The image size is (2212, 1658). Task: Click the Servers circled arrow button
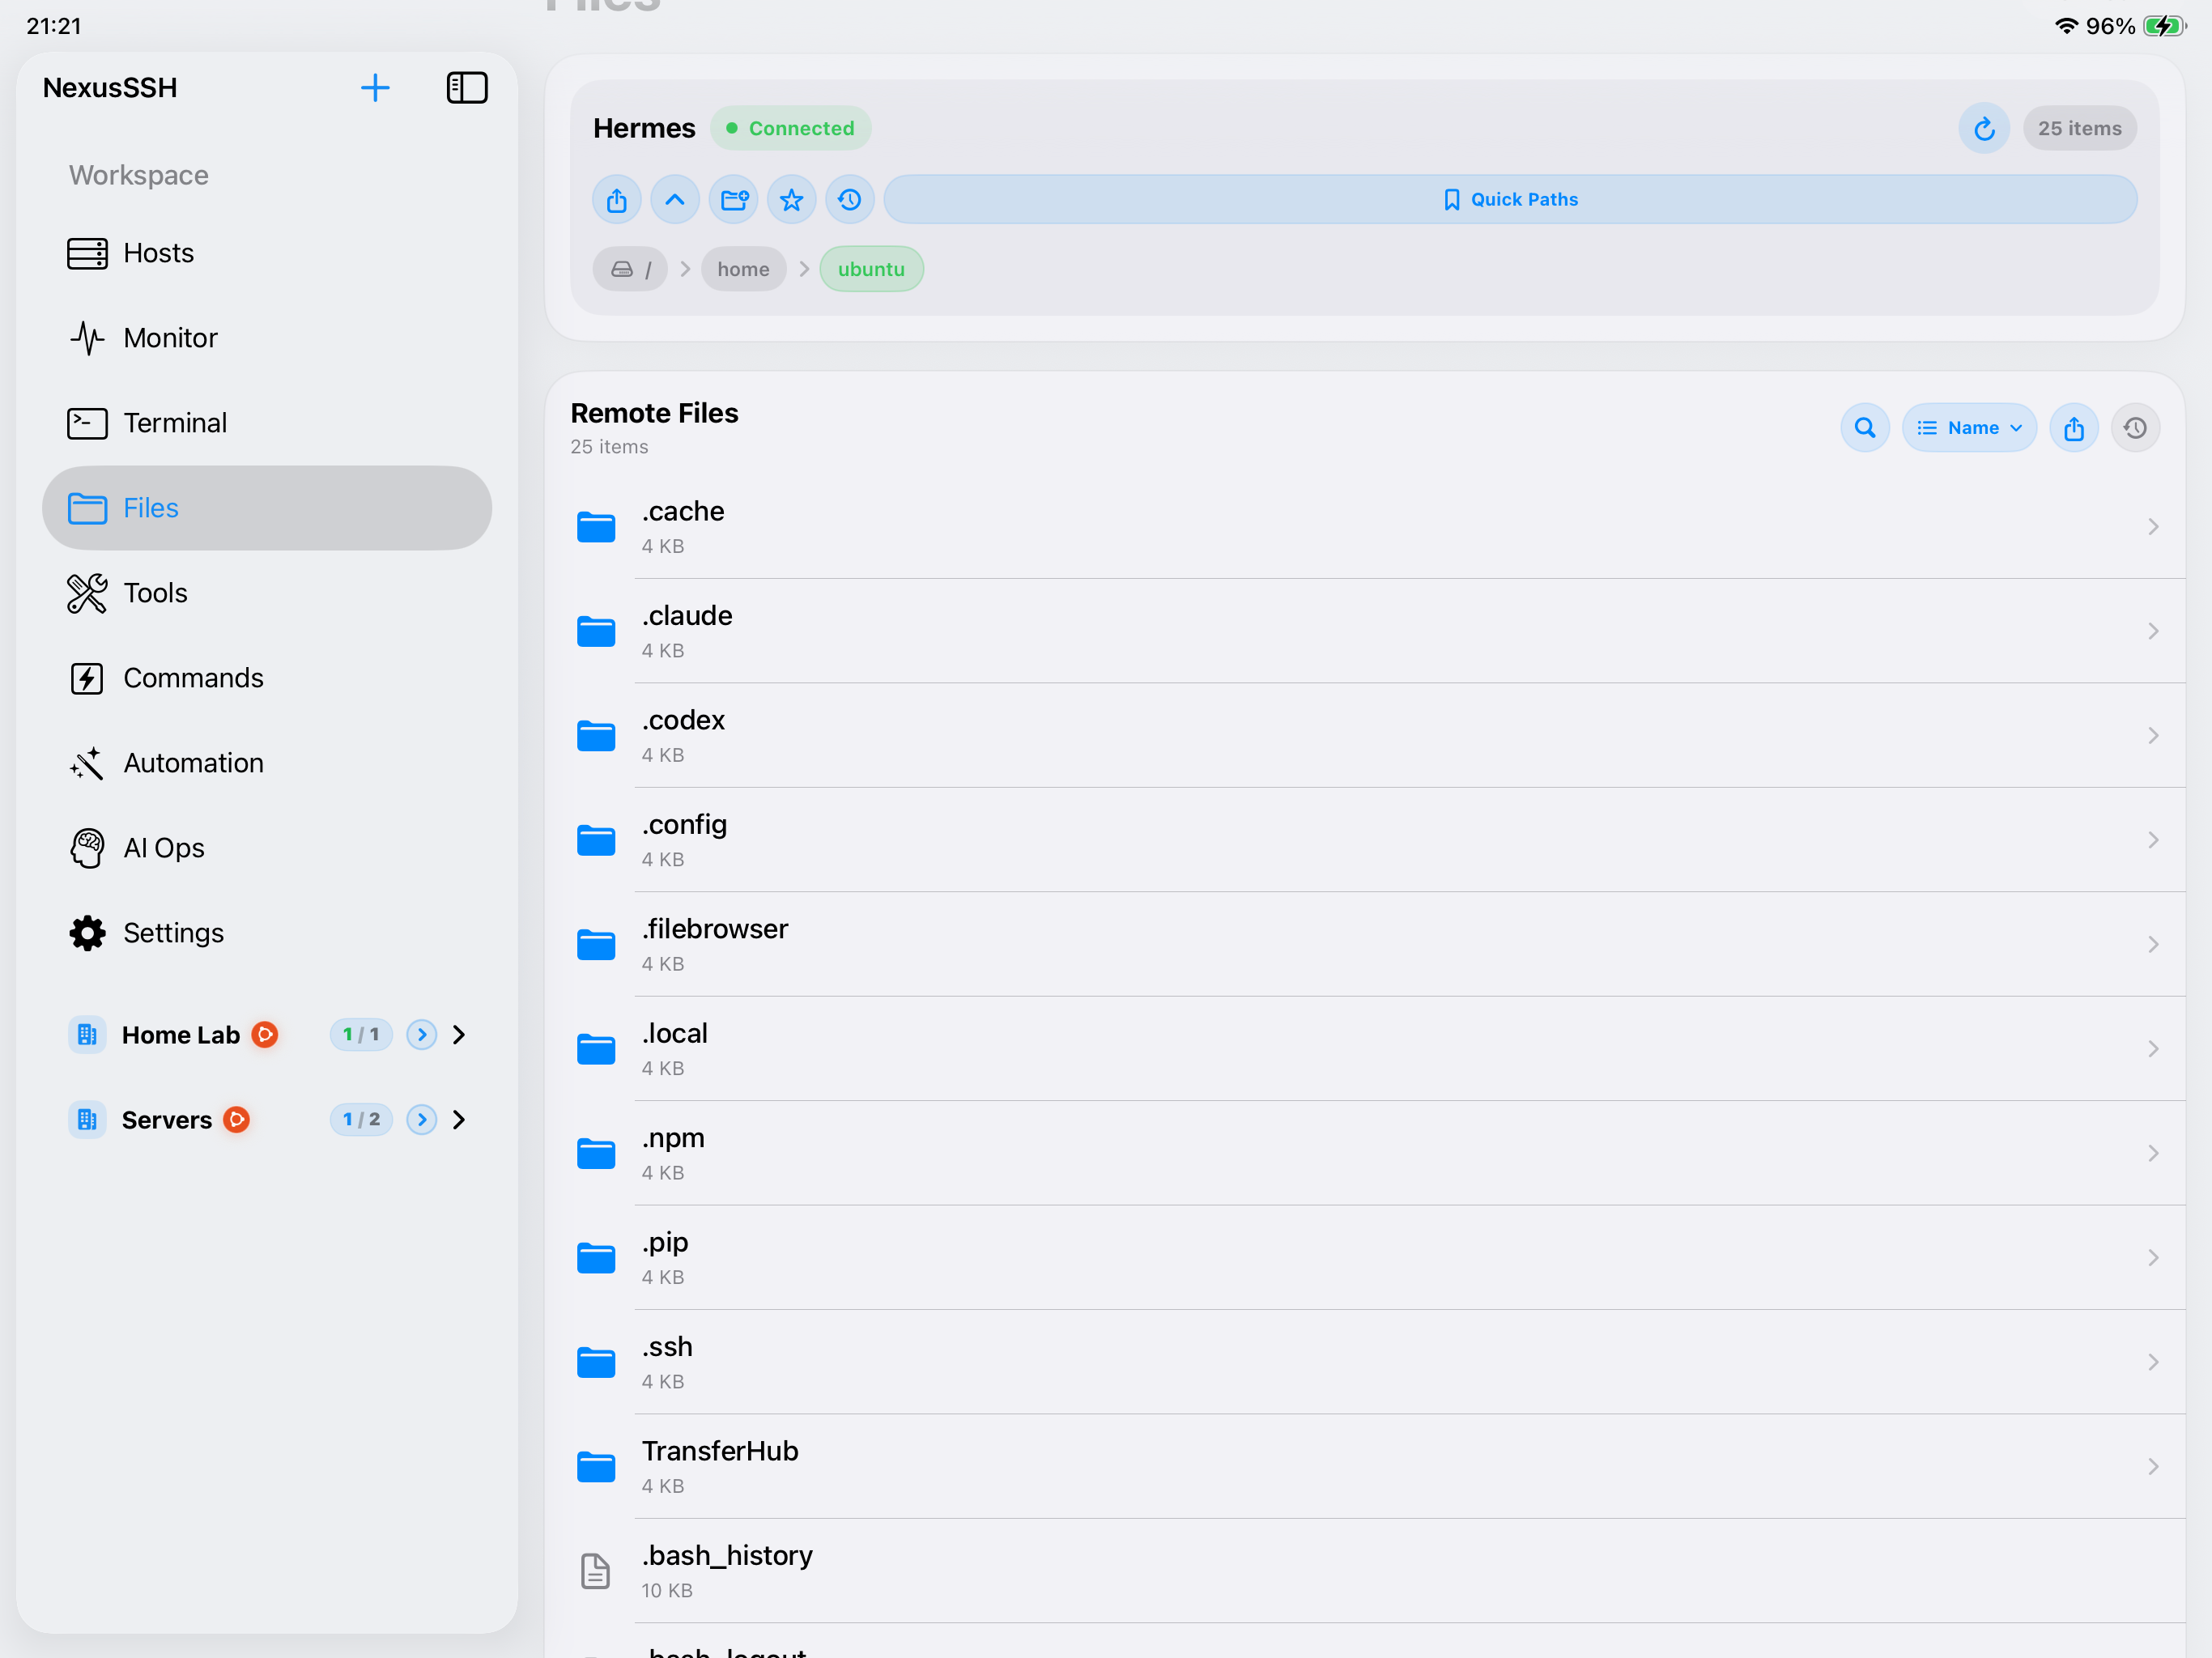(422, 1120)
